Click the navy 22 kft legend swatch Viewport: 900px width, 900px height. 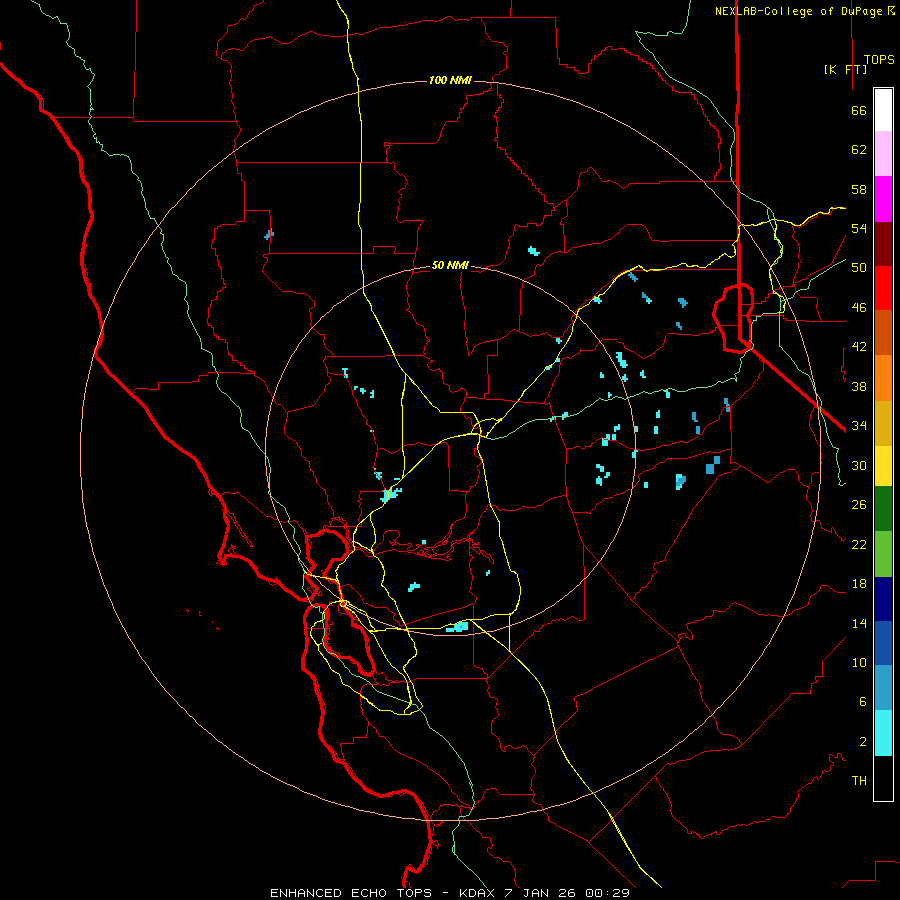click(x=883, y=599)
